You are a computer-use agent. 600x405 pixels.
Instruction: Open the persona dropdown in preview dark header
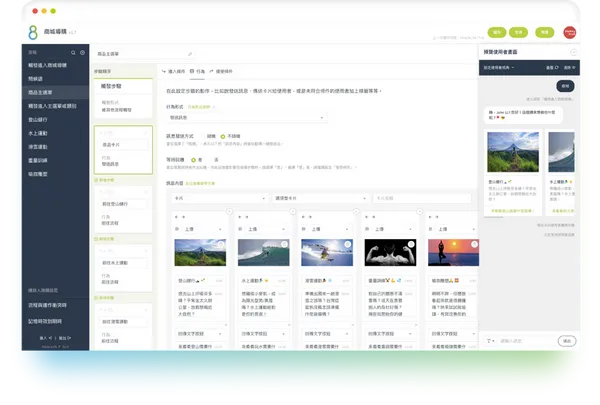click(x=499, y=68)
